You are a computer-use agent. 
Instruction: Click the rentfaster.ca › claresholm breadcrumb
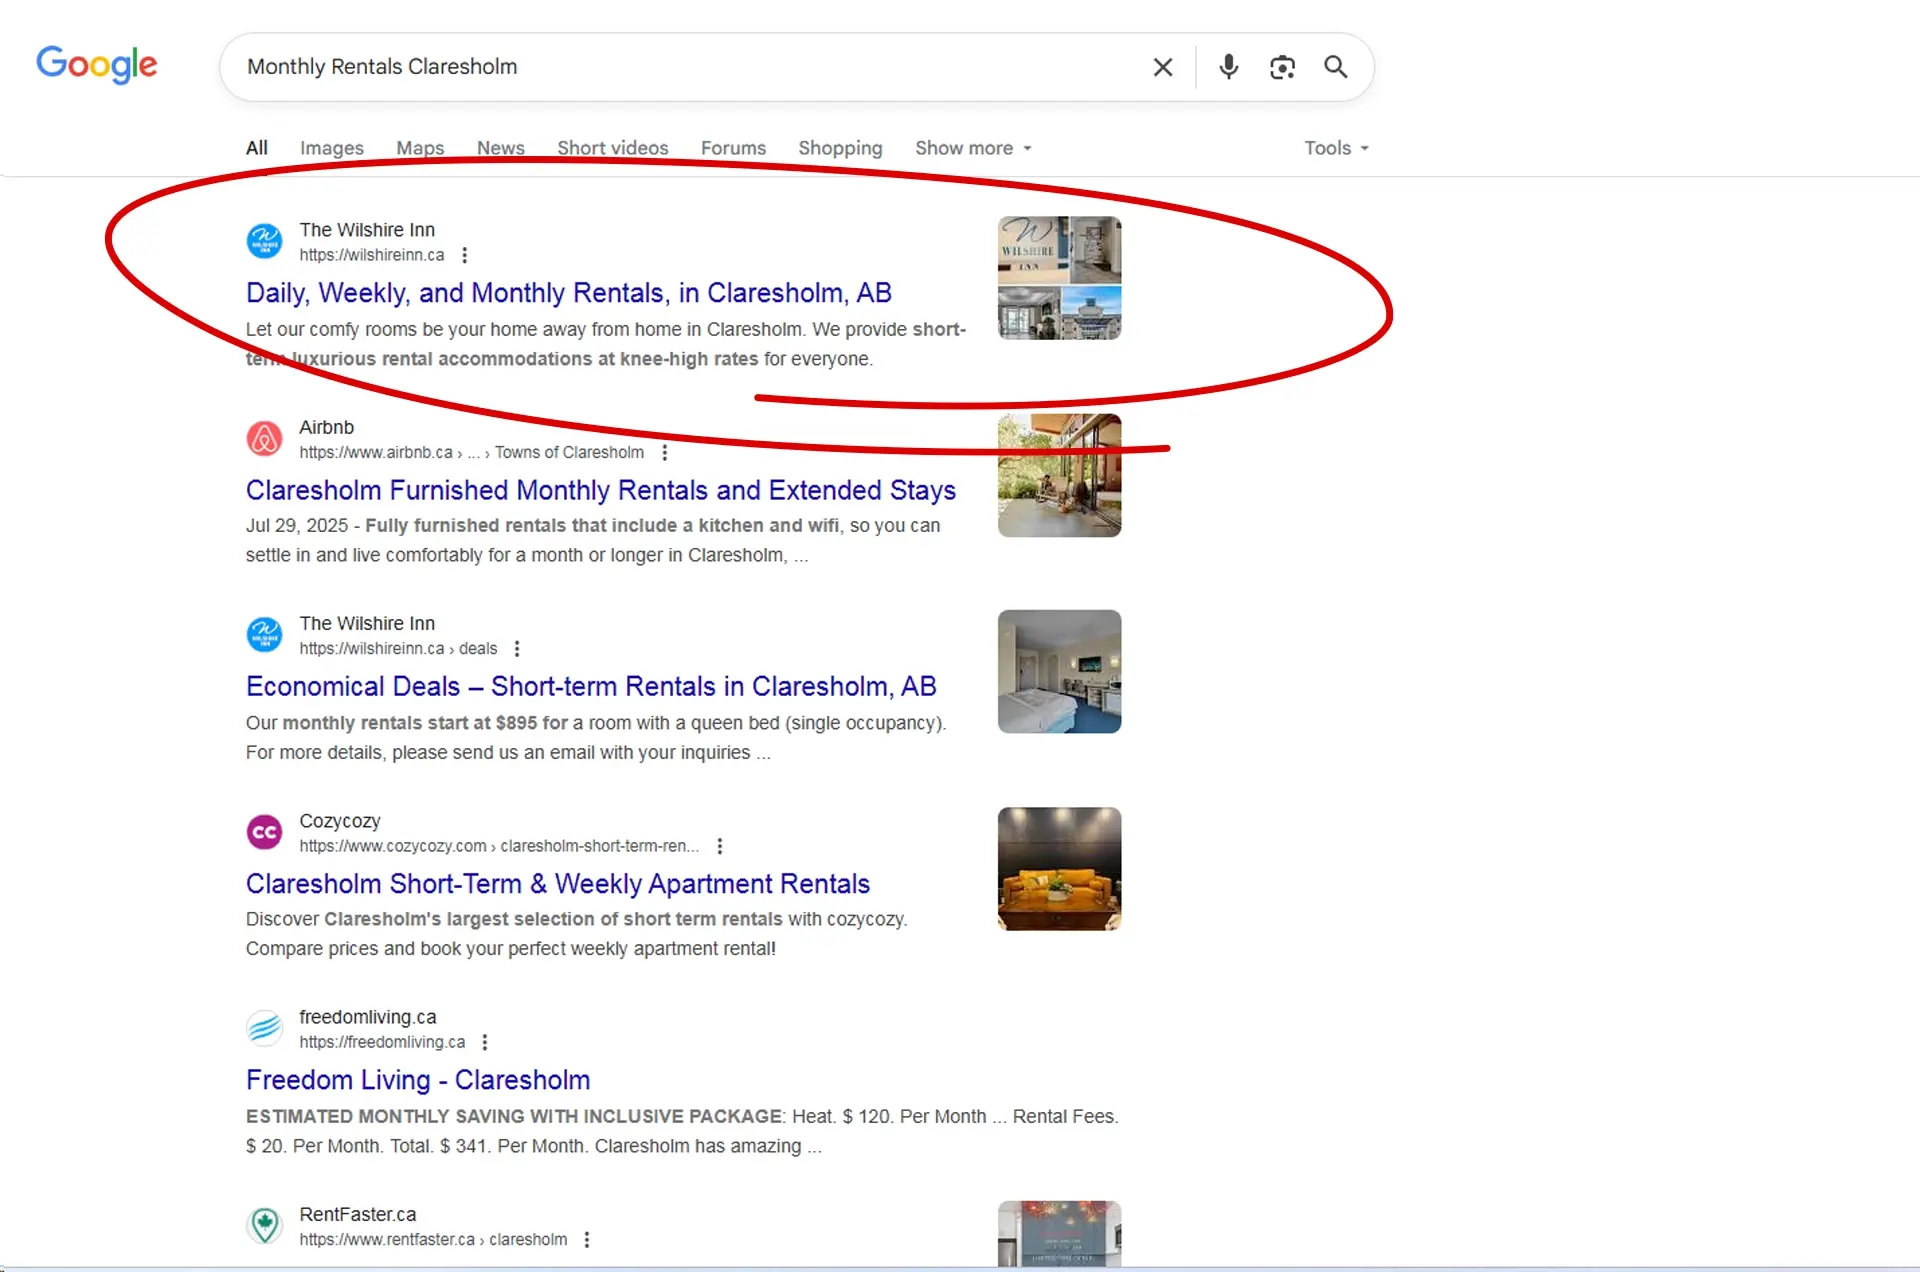pos(433,1239)
